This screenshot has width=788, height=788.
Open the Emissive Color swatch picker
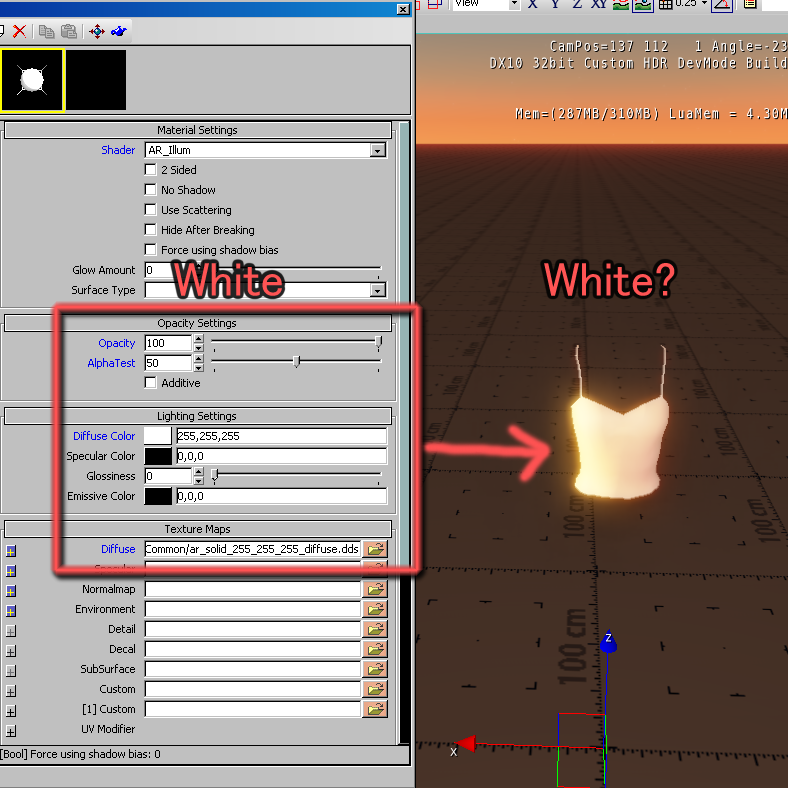[x=158, y=496]
